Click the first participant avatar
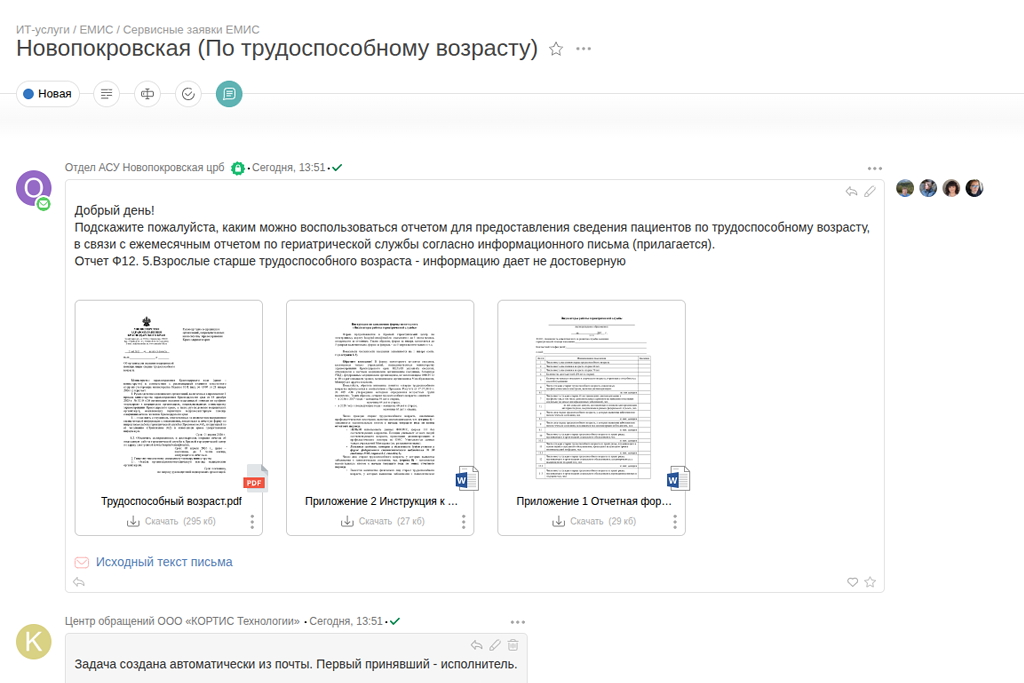1024x683 pixels. pos(905,188)
